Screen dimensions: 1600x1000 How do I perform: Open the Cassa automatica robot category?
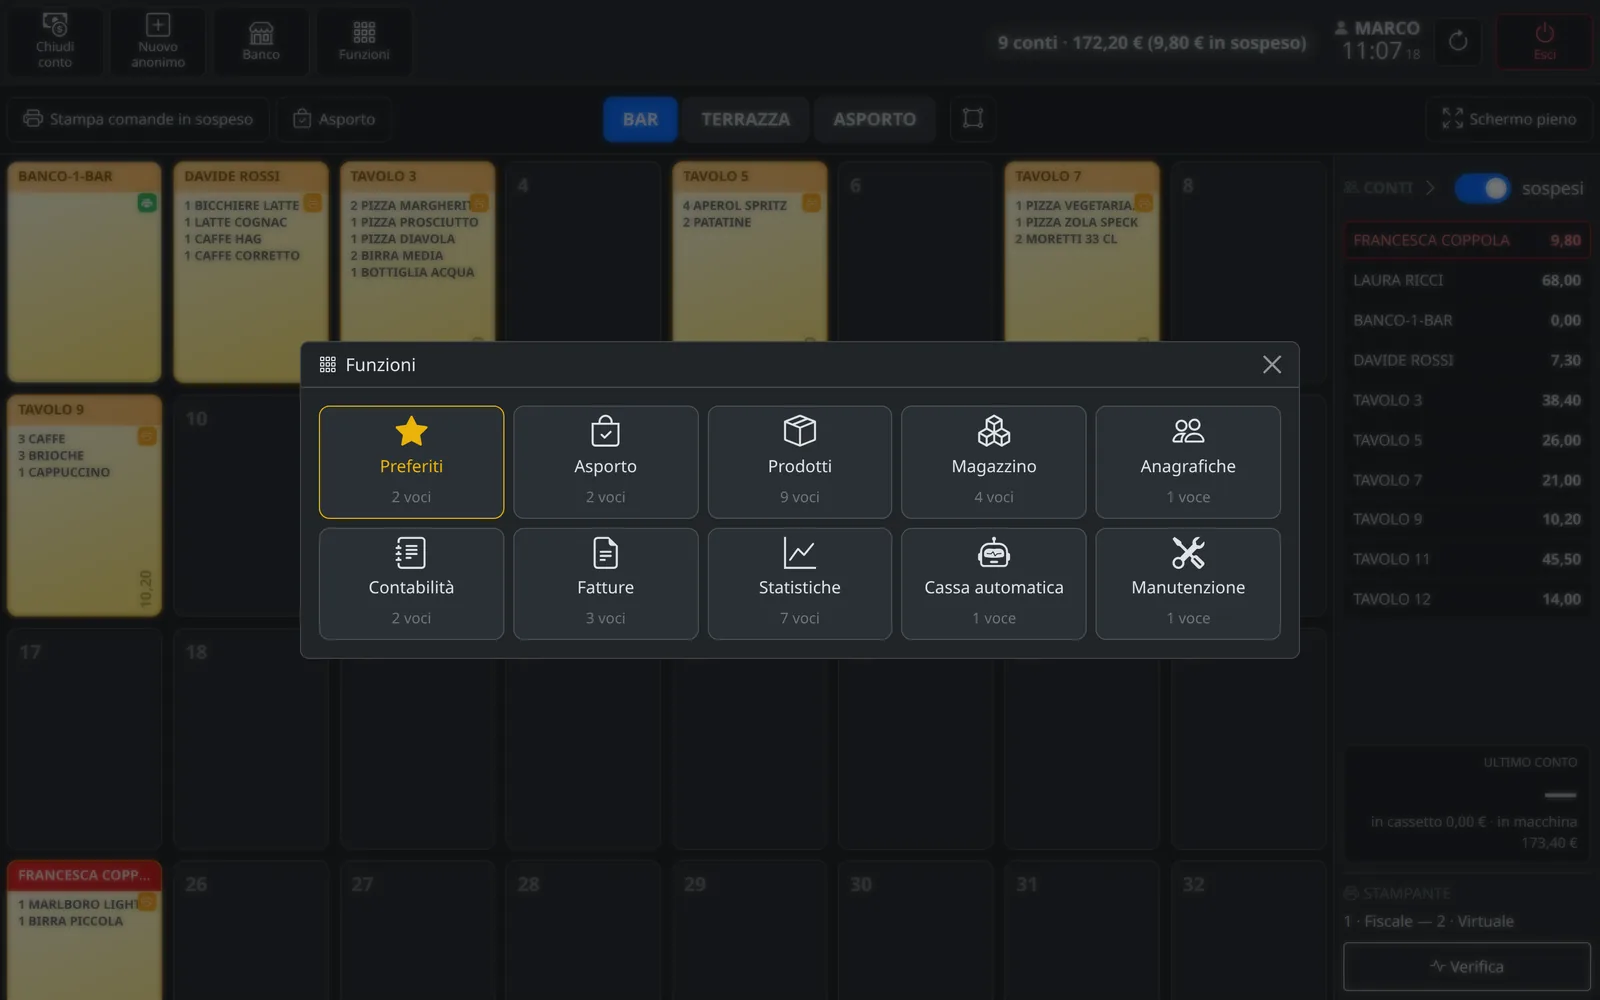coord(993,584)
